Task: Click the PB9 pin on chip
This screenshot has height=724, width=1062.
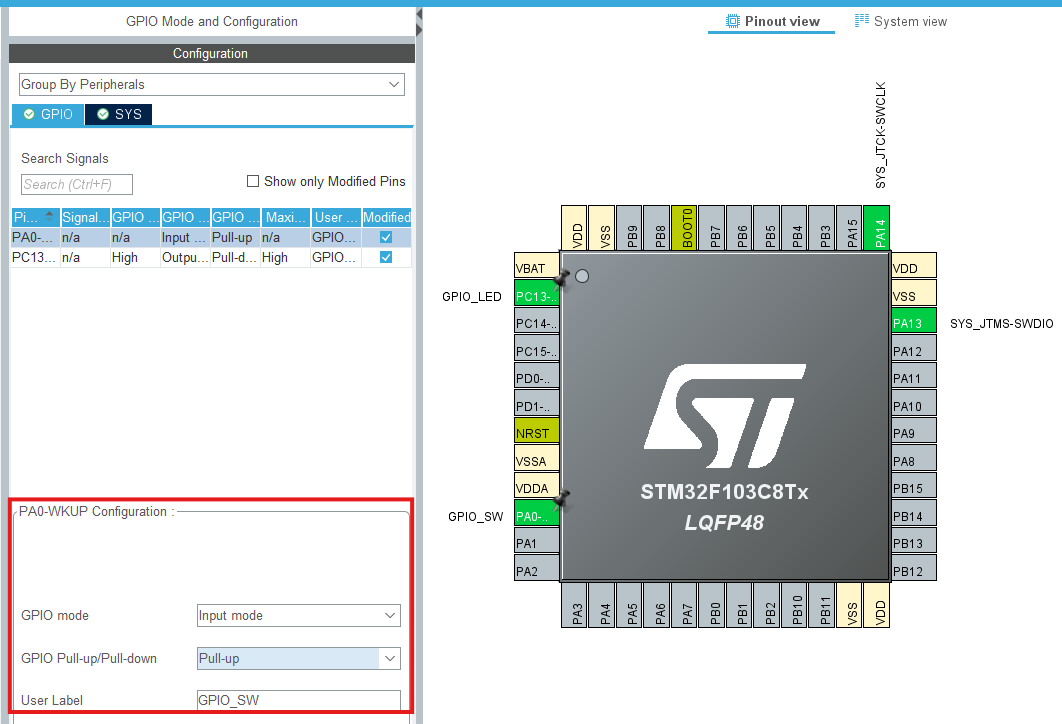Action: [629, 228]
